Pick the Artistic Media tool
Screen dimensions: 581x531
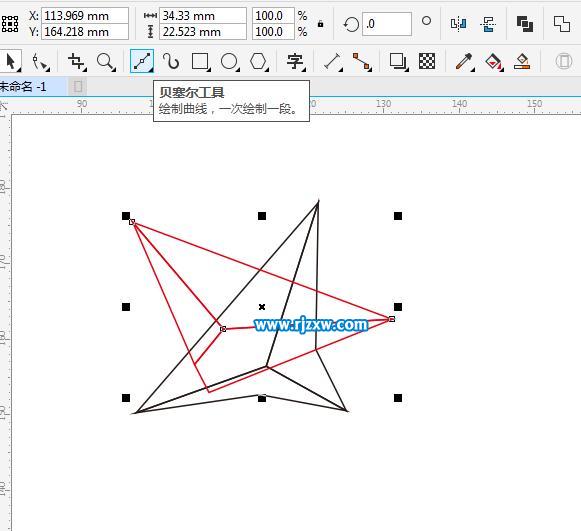(x=171, y=61)
